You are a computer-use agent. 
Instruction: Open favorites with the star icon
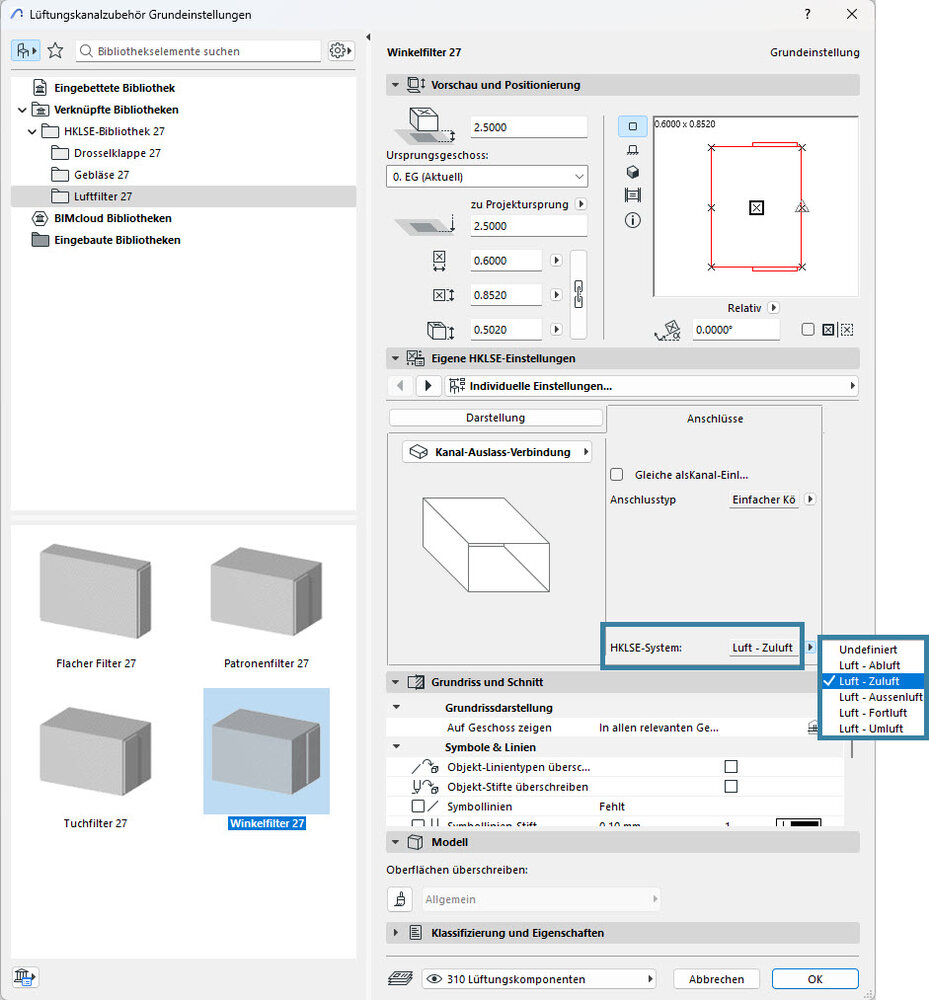click(55, 50)
